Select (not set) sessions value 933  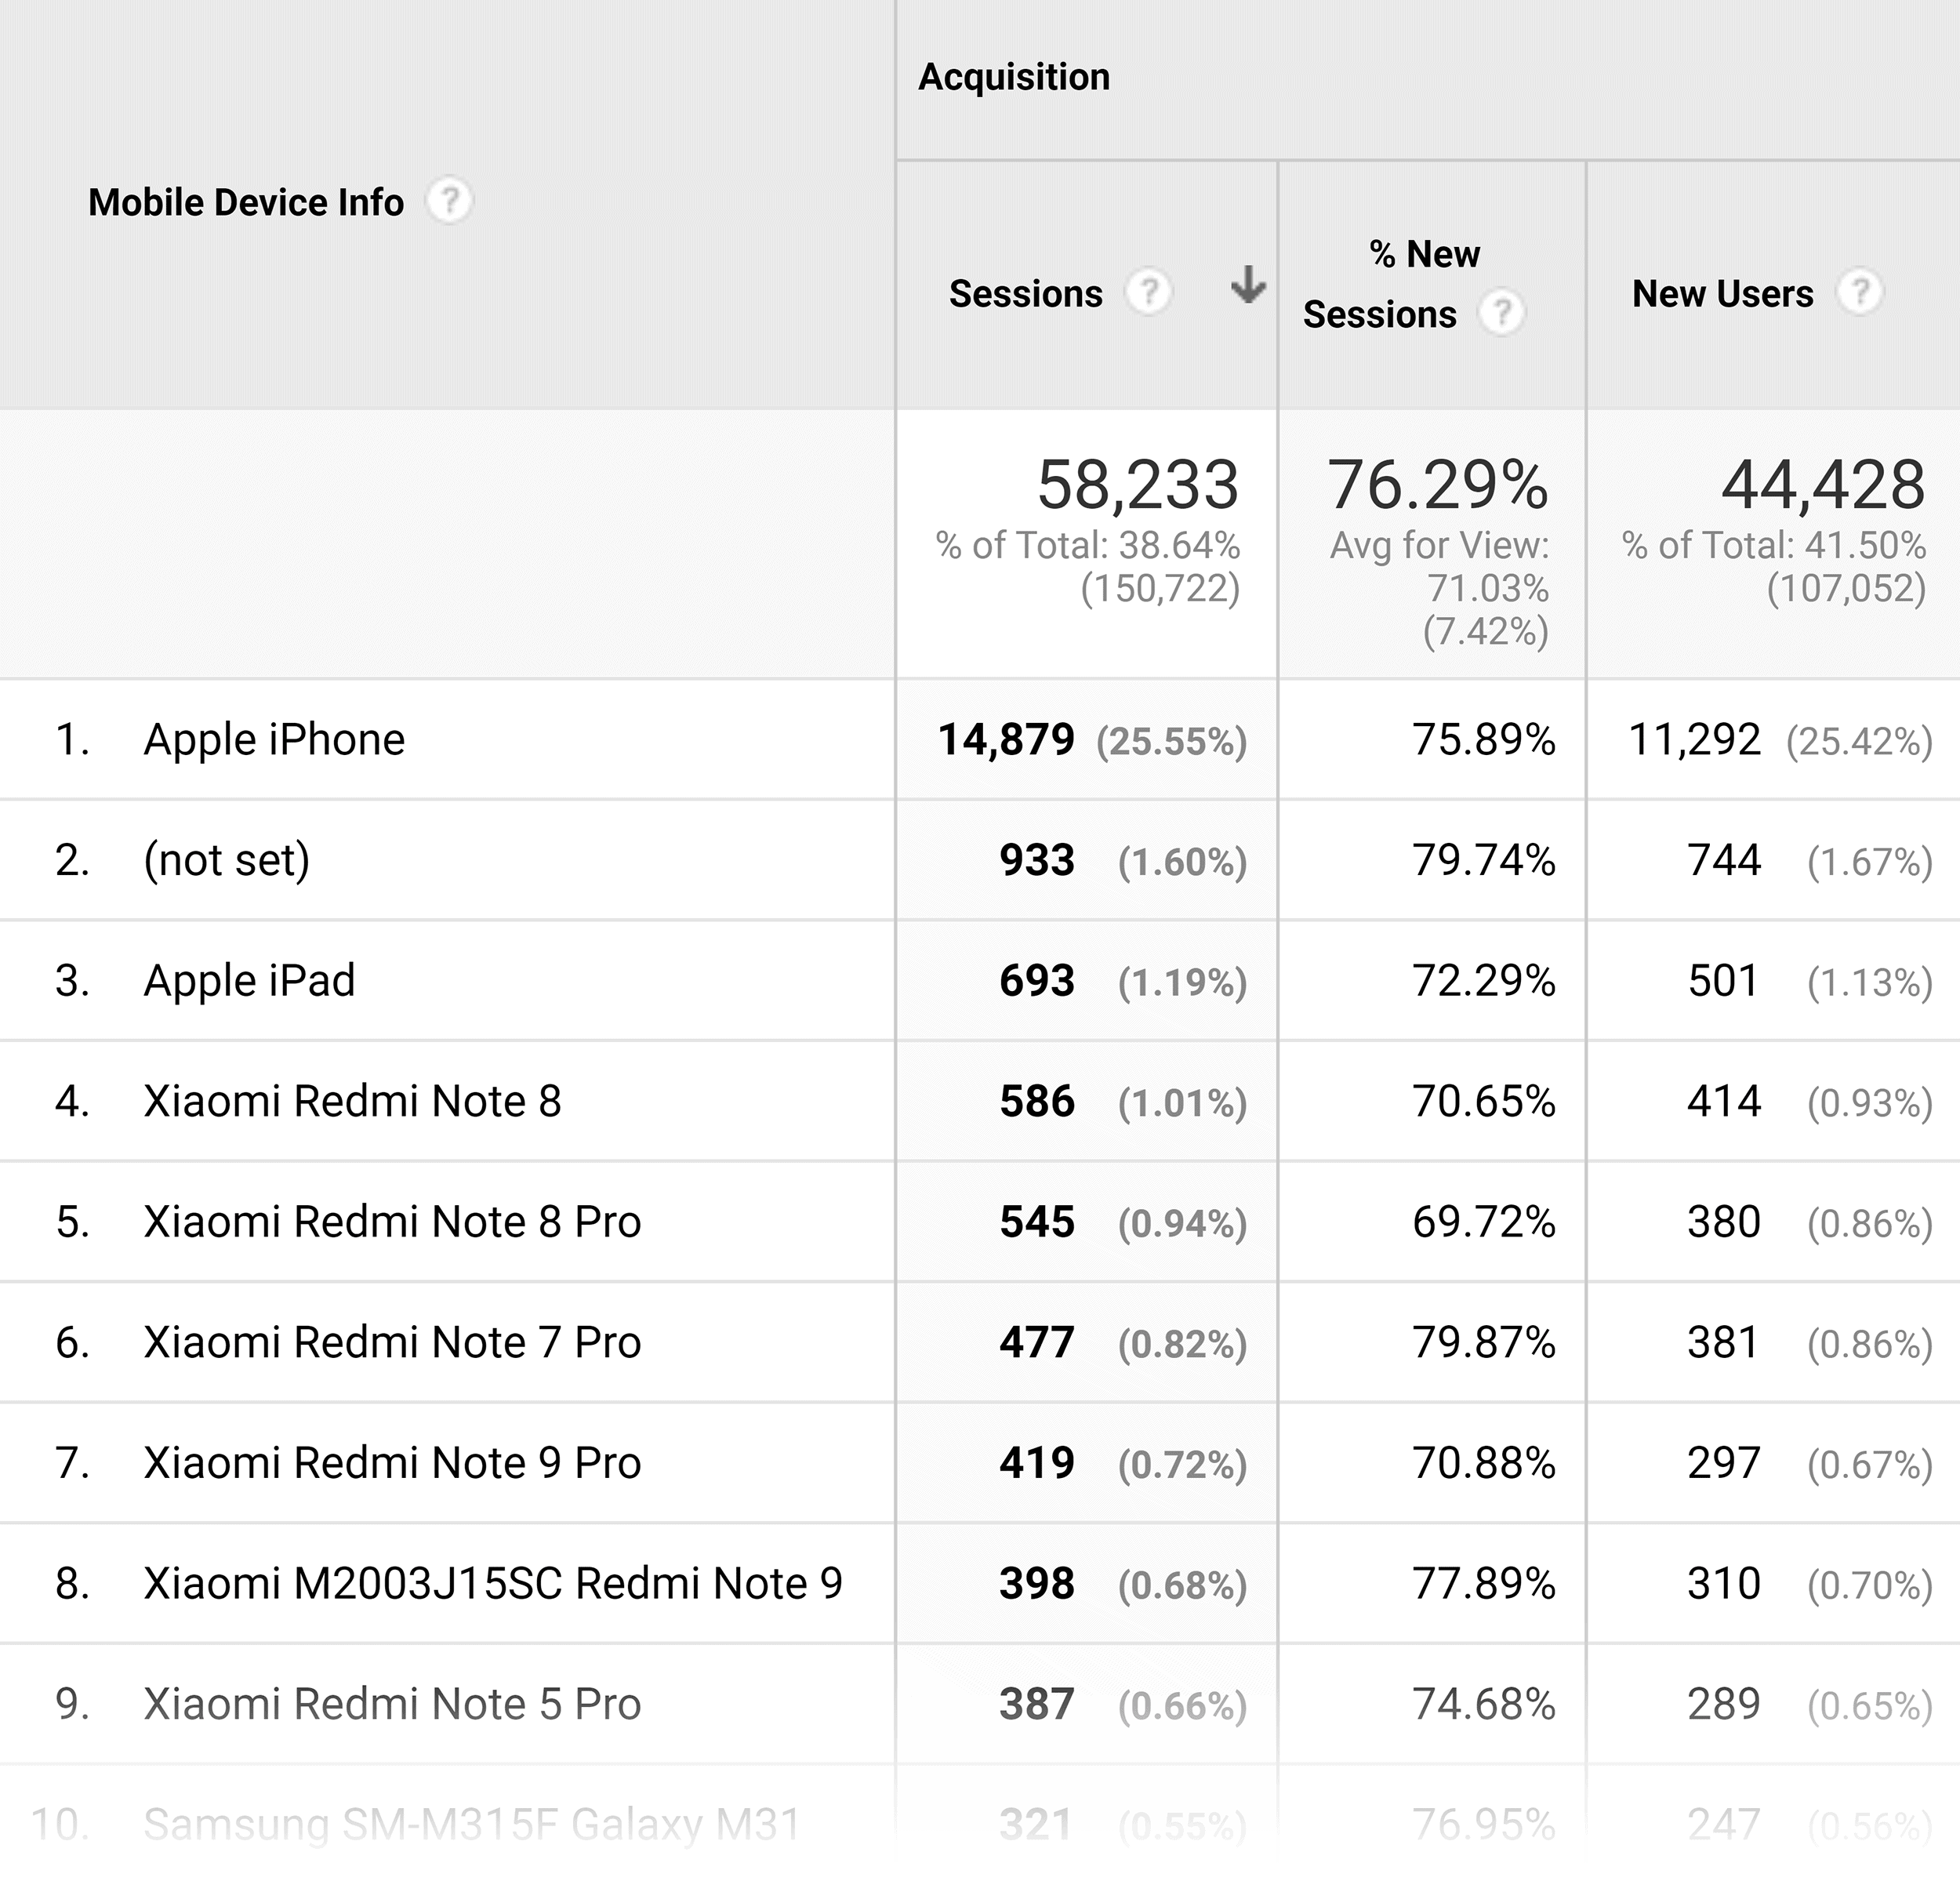(1037, 860)
